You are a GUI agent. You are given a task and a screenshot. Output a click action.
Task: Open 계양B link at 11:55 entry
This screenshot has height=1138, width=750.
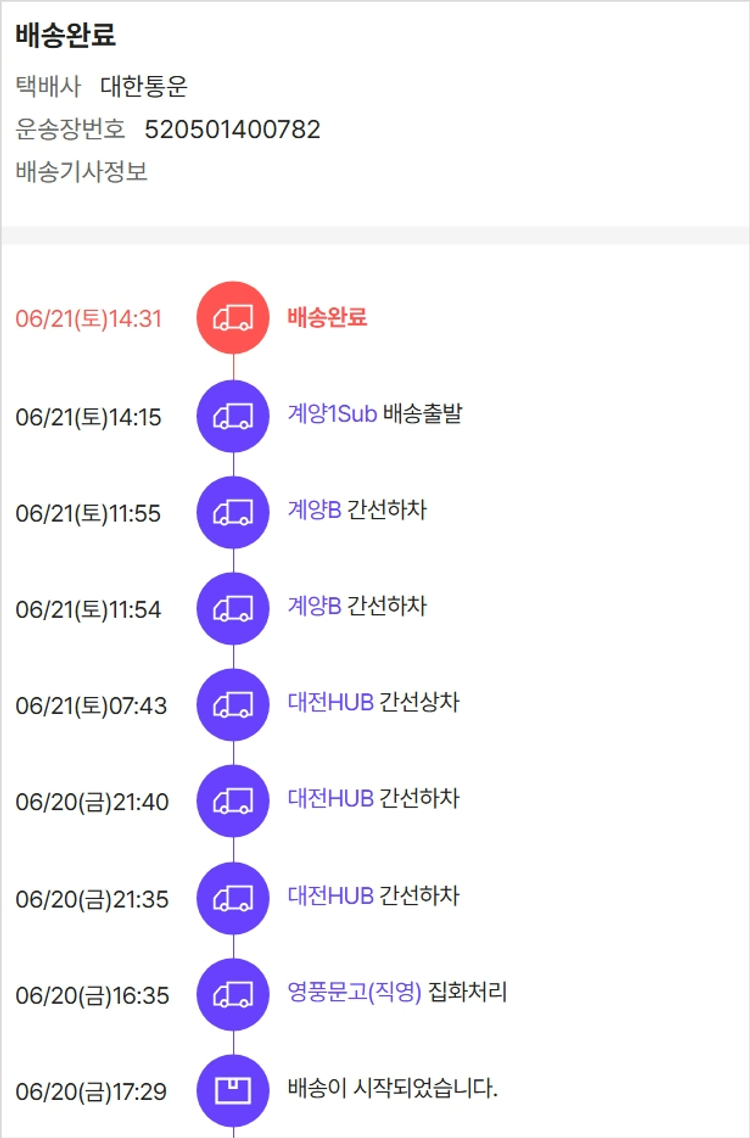pyautogui.click(x=314, y=510)
